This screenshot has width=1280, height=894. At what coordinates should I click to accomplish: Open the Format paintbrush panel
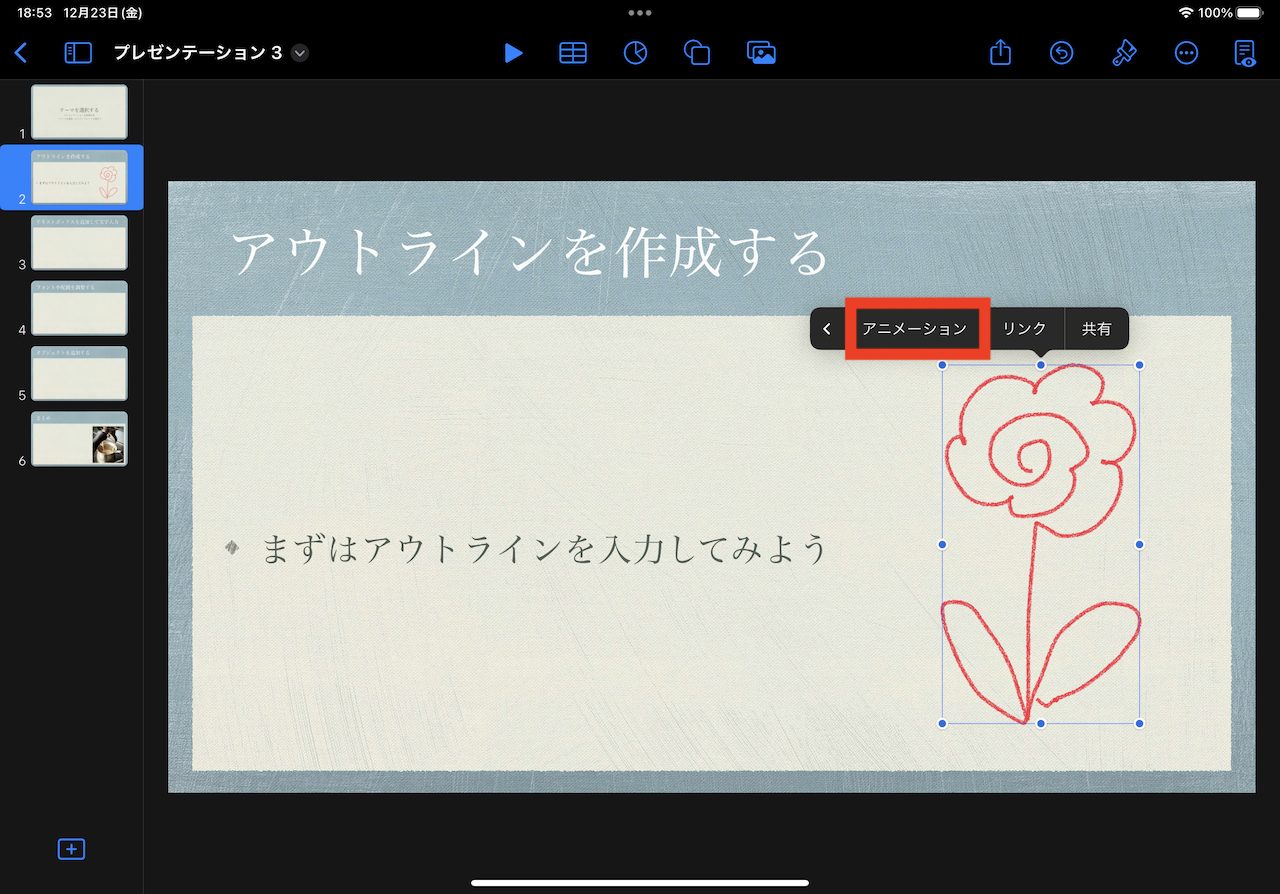coord(1124,53)
